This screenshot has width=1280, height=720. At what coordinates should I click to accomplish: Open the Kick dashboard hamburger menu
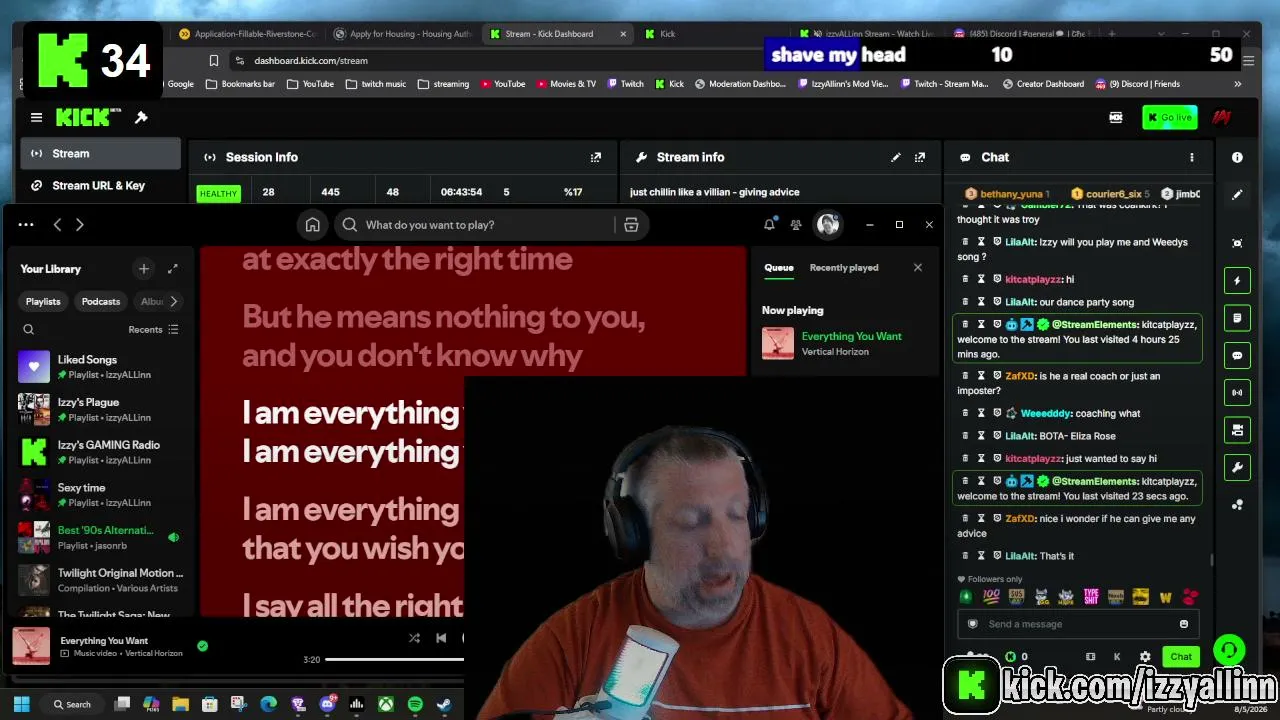coord(36,118)
